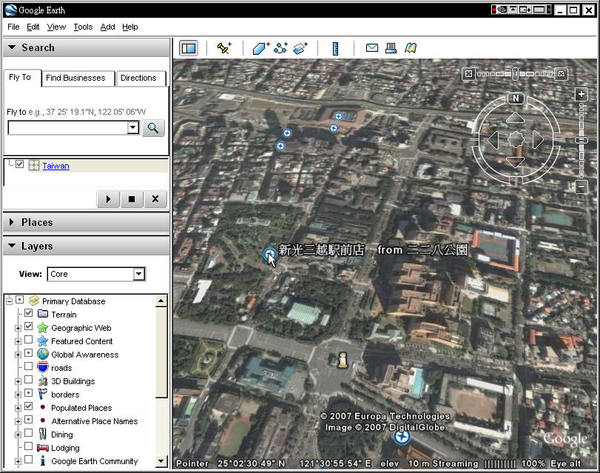Click the tilt slider handle
Image resolution: width=600 pixels, height=473 pixels.
coord(515,73)
